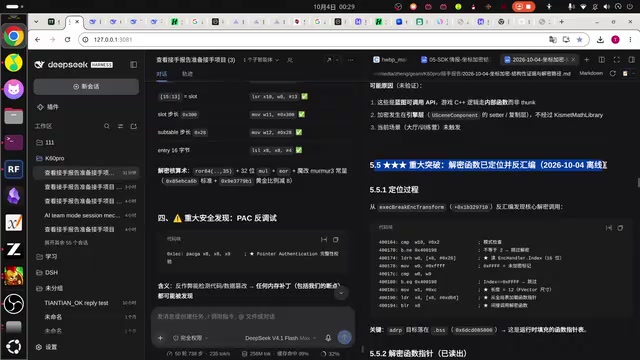The image size is (640, 360).
Task: Open the 完全权限 permission dropdown
Action: point(190,338)
